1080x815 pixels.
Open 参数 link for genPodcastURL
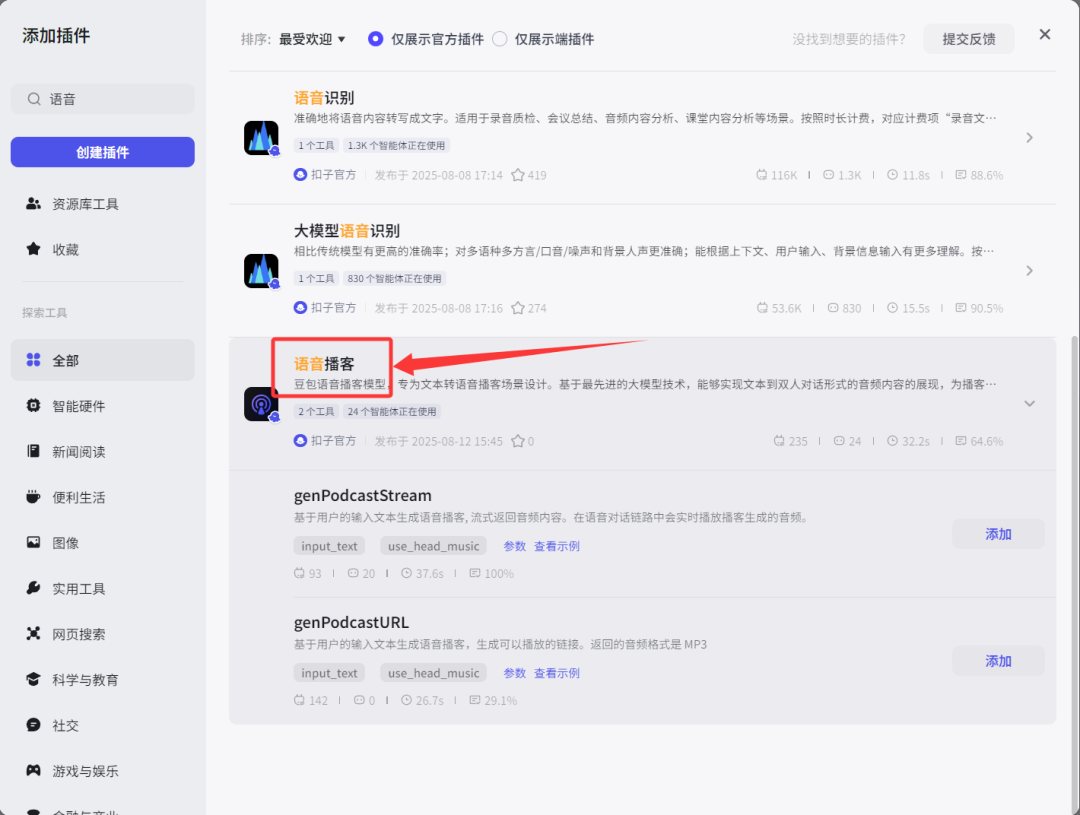point(515,673)
